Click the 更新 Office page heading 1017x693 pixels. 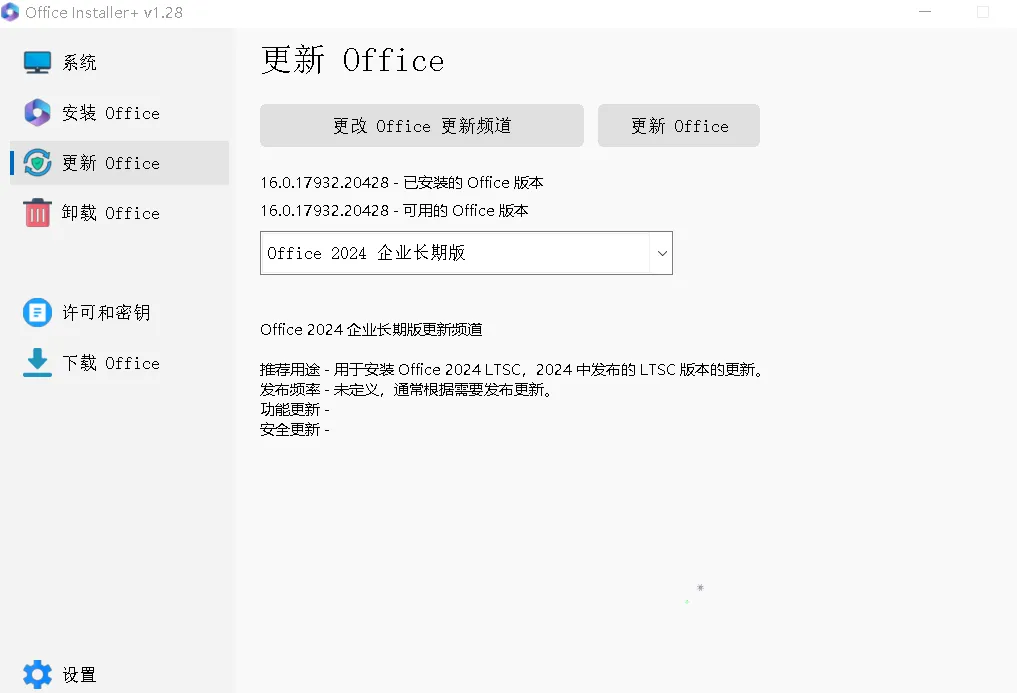coord(352,60)
